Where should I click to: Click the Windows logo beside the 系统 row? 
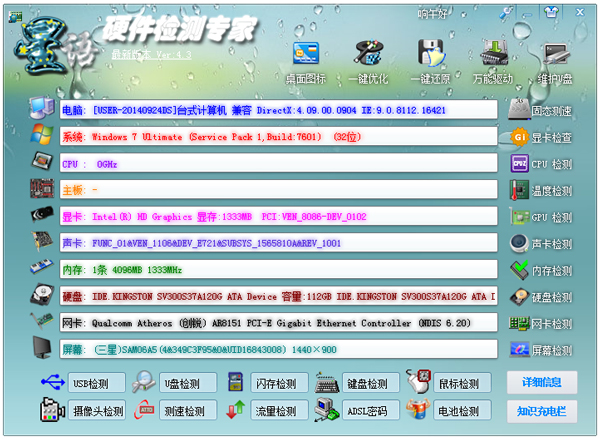pos(42,134)
